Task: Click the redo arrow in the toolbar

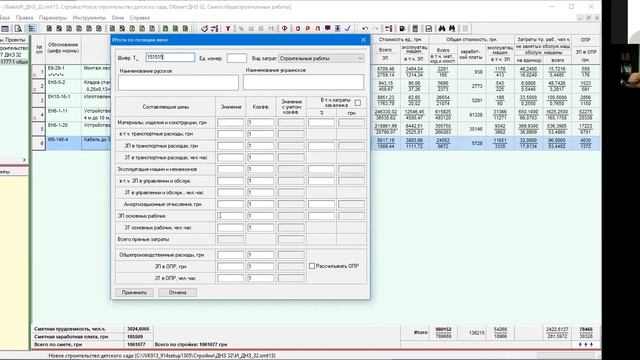Action: coord(376,28)
